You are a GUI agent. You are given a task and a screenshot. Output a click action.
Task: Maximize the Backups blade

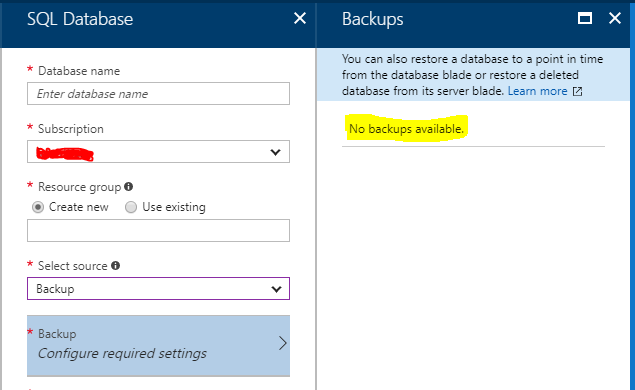[585, 18]
